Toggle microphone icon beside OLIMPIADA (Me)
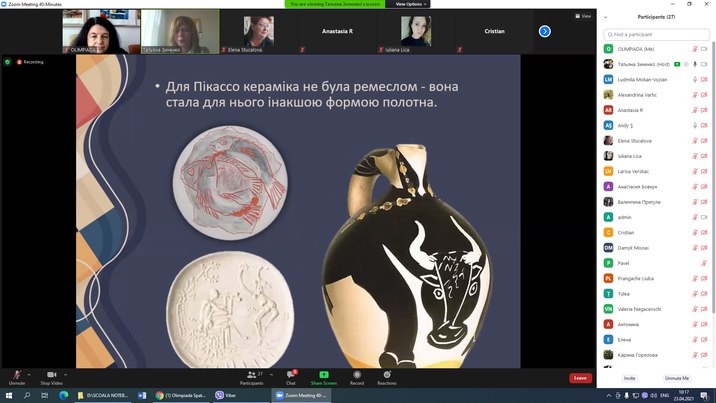The width and height of the screenshot is (716, 403). 693,48
